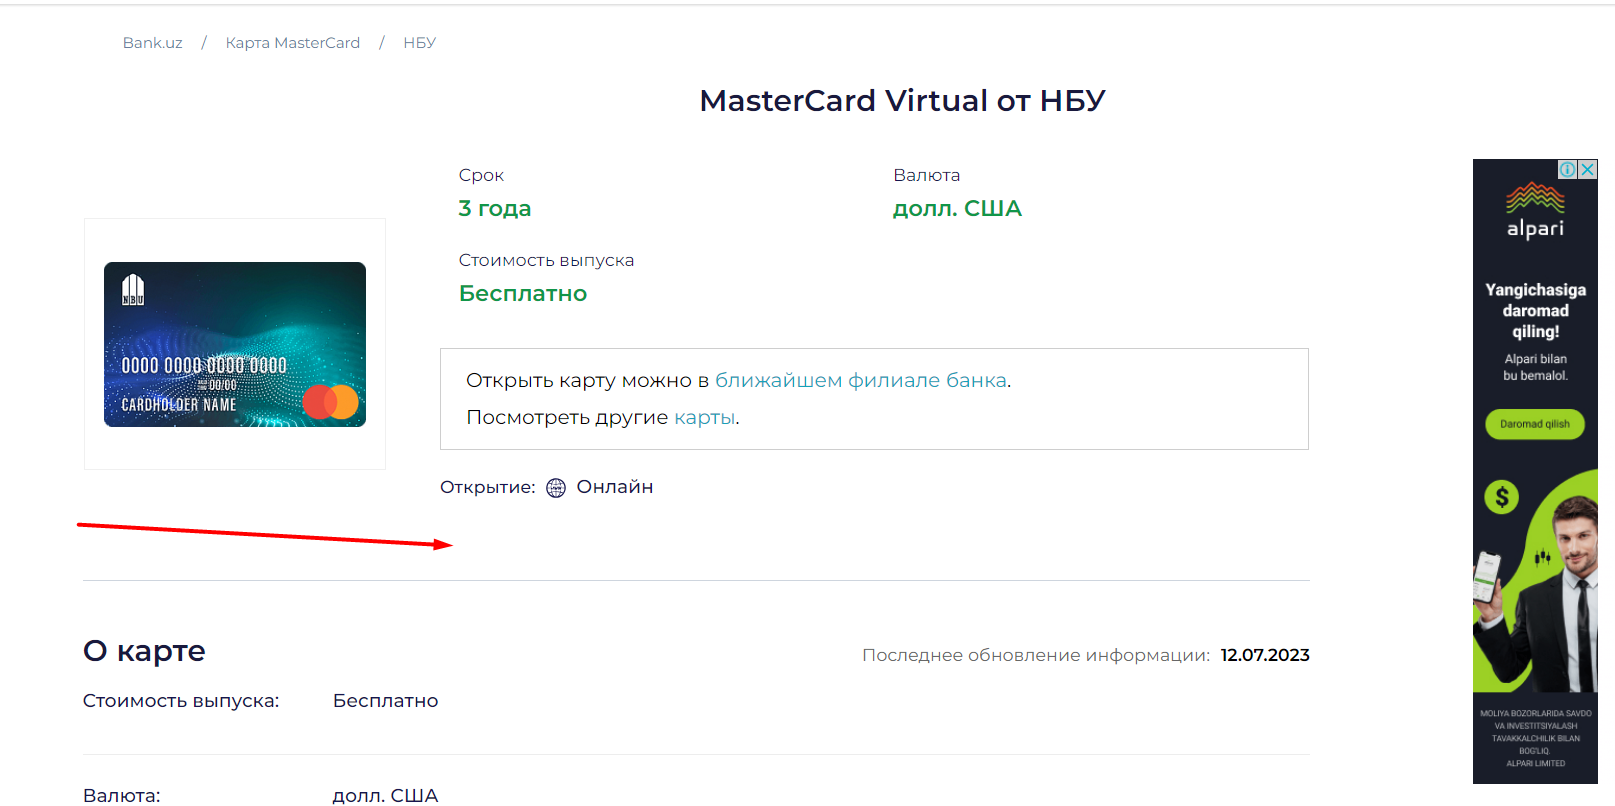1615x806 pixels.
Task: Click the globe icon next to Онлайн
Action: [x=556, y=487]
